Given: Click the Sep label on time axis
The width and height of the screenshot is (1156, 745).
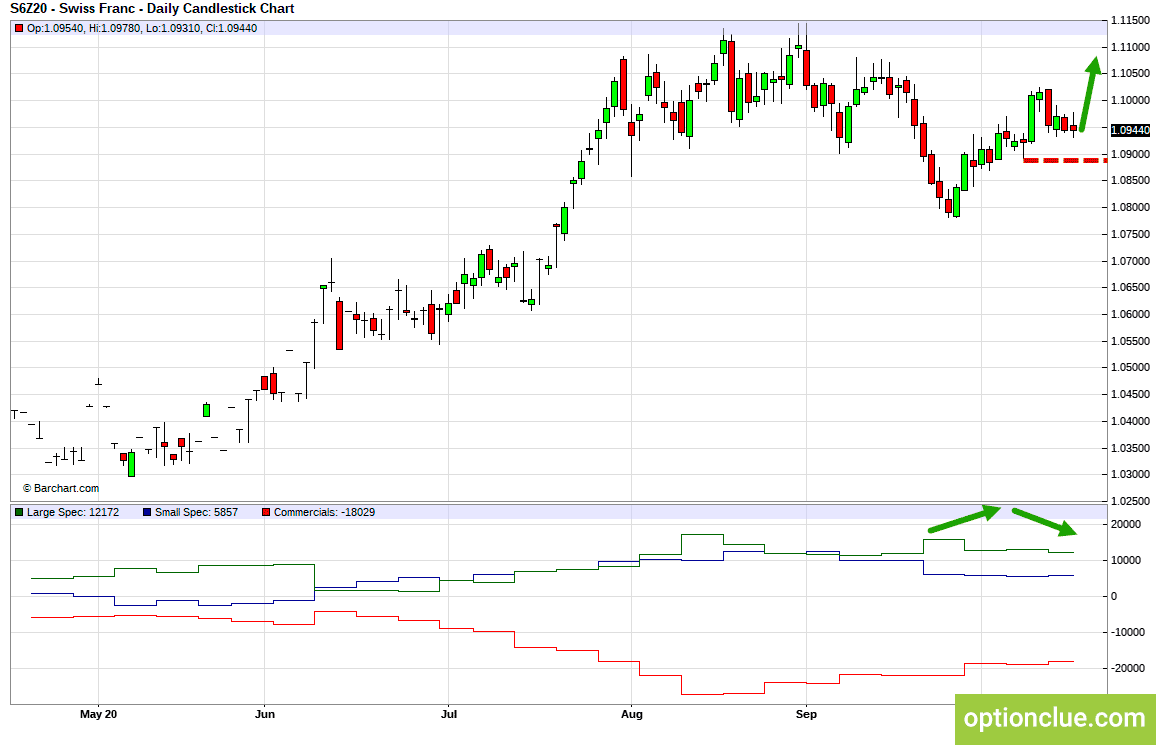Looking at the screenshot, I should click(x=807, y=714).
